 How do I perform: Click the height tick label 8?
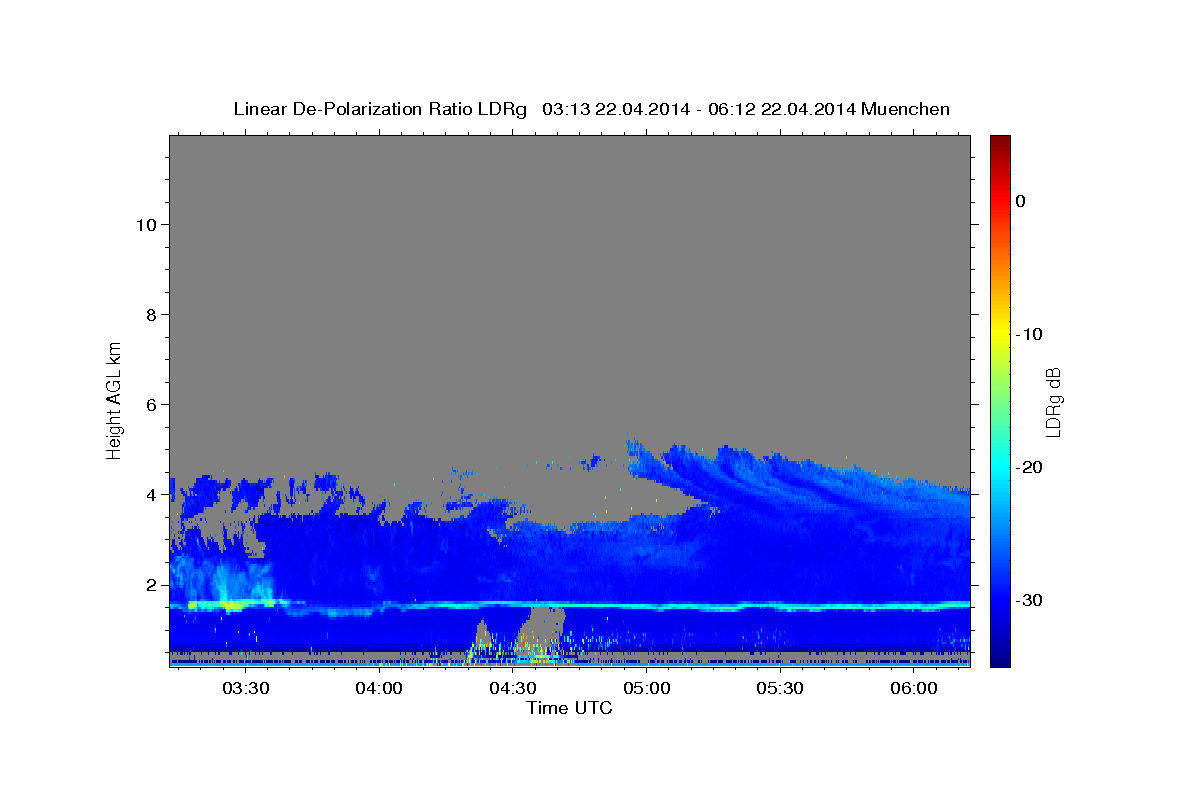[150, 314]
